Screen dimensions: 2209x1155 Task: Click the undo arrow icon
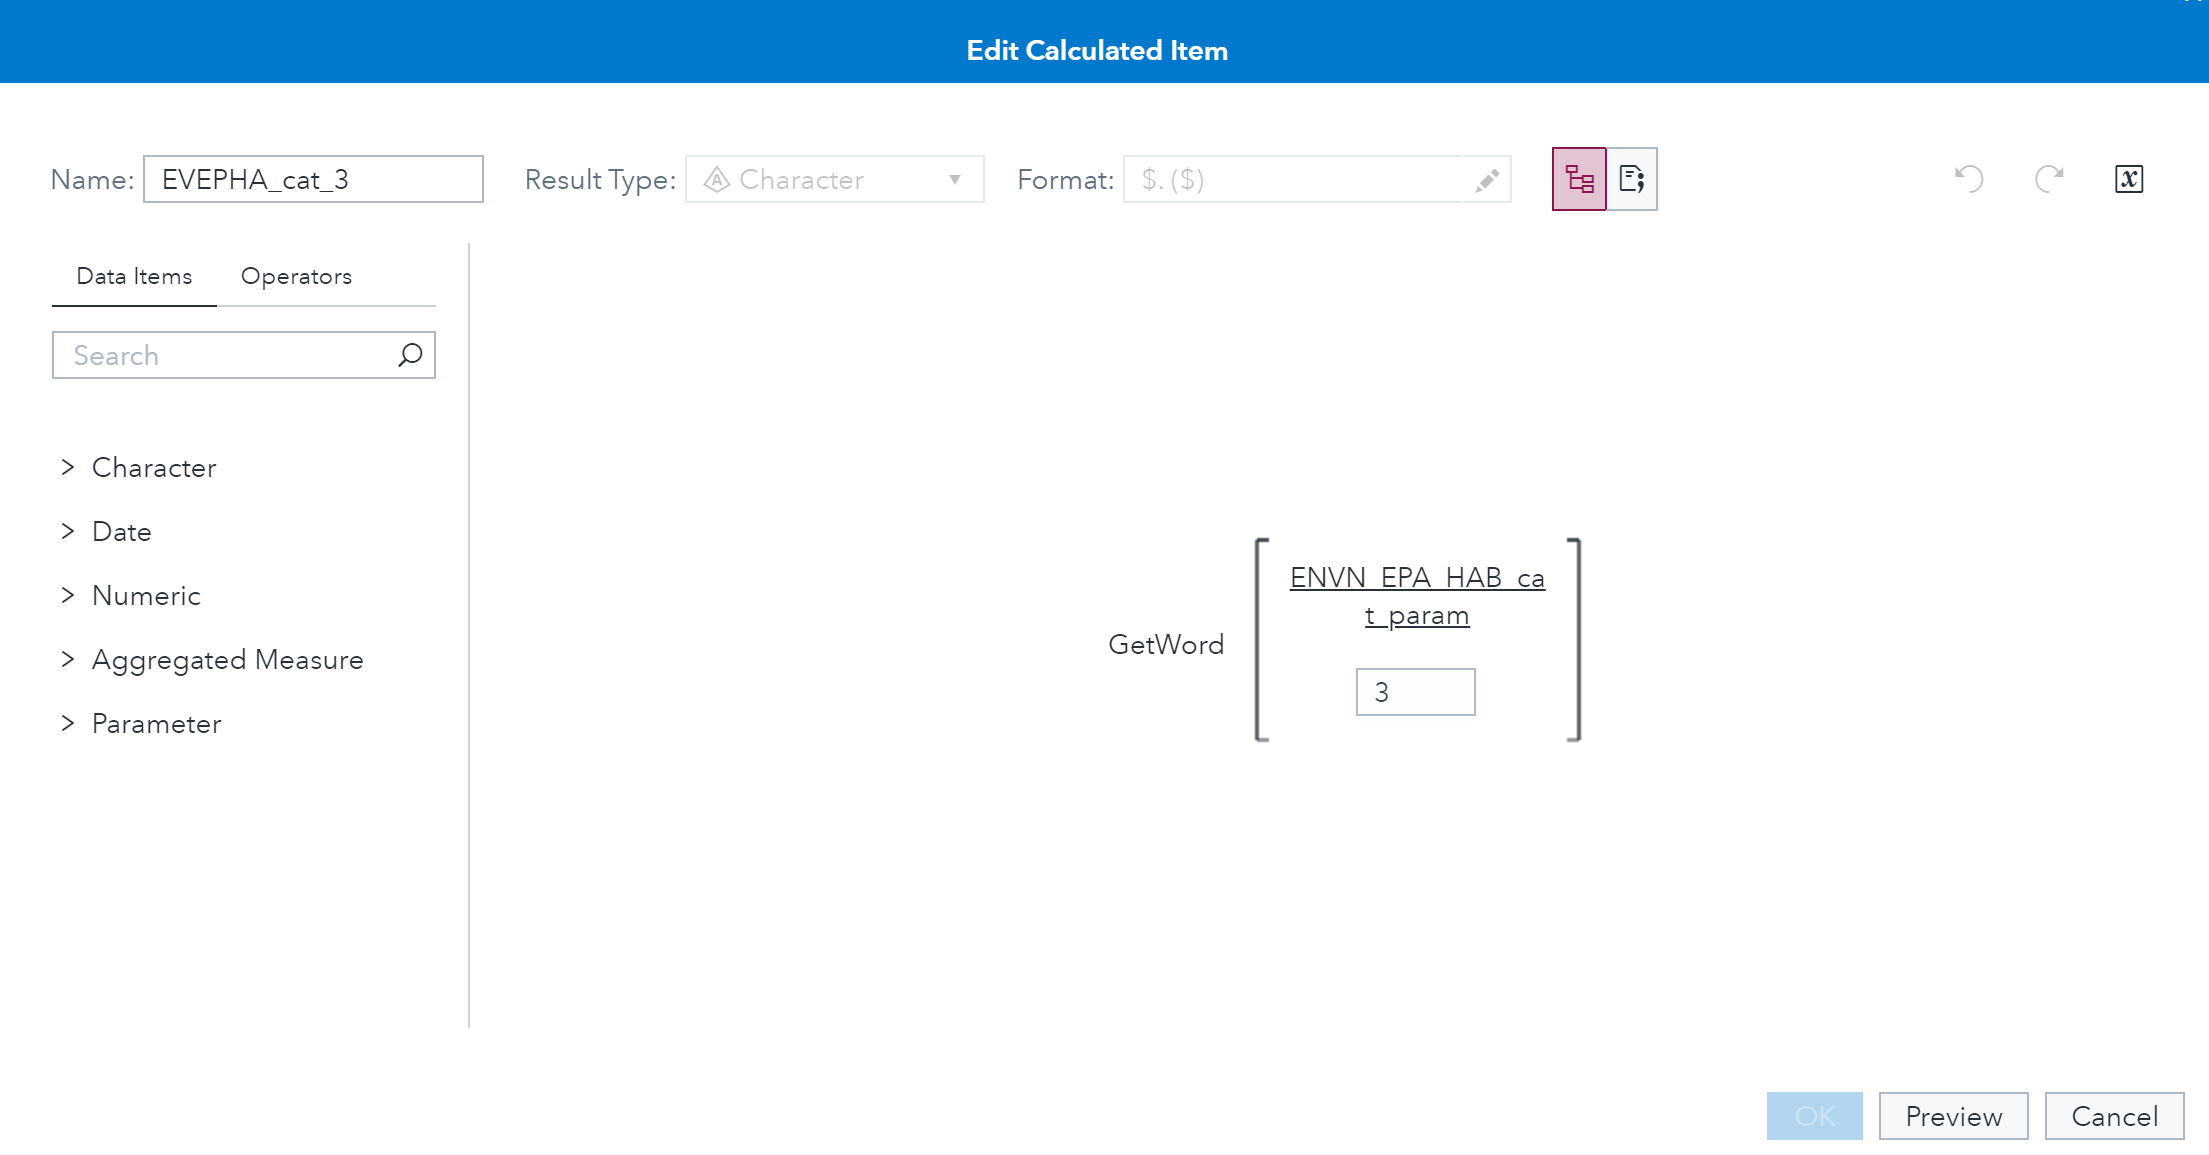1969,179
